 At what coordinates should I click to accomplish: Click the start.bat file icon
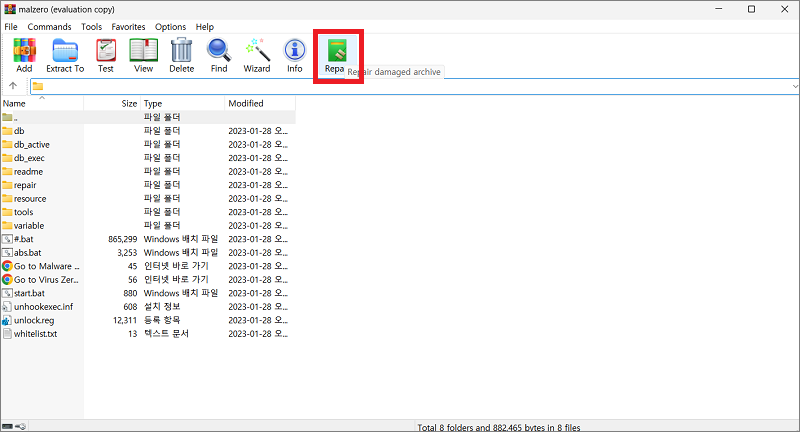[7, 293]
